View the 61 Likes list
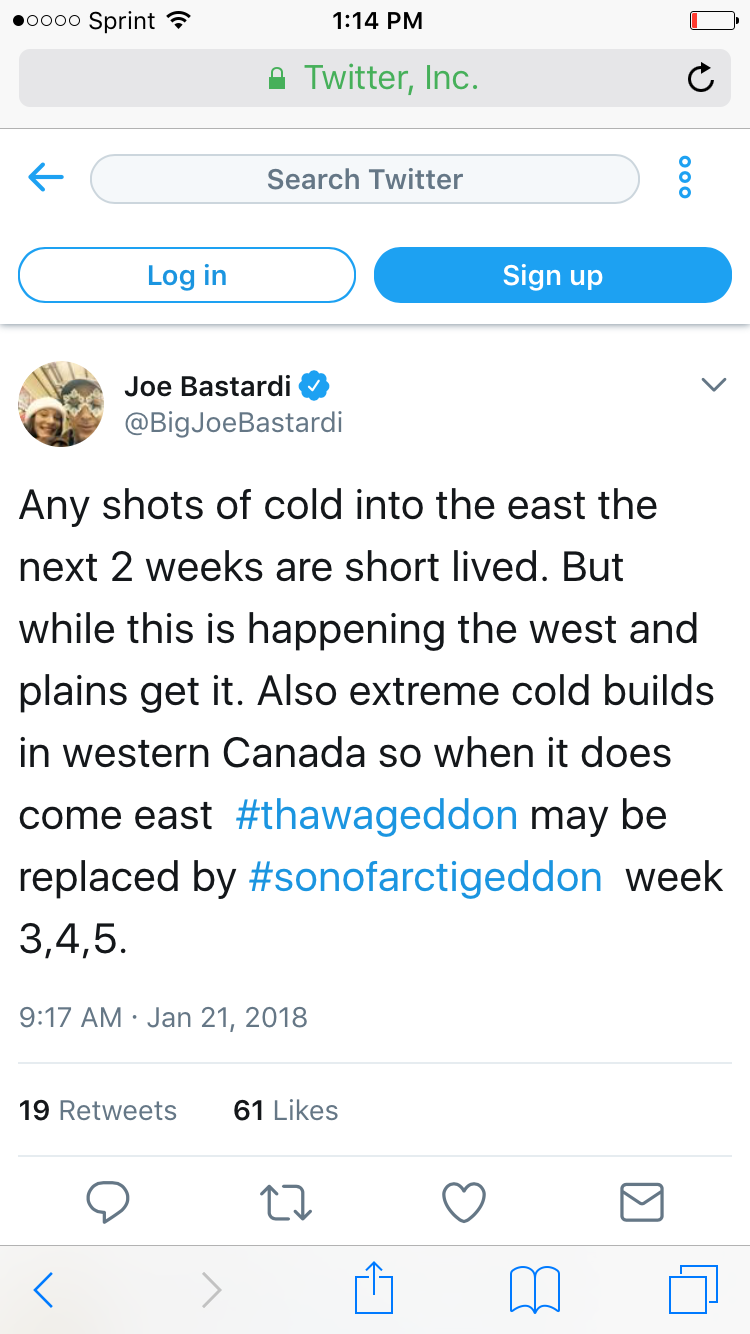The width and height of the screenshot is (750, 1334). point(286,1110)
